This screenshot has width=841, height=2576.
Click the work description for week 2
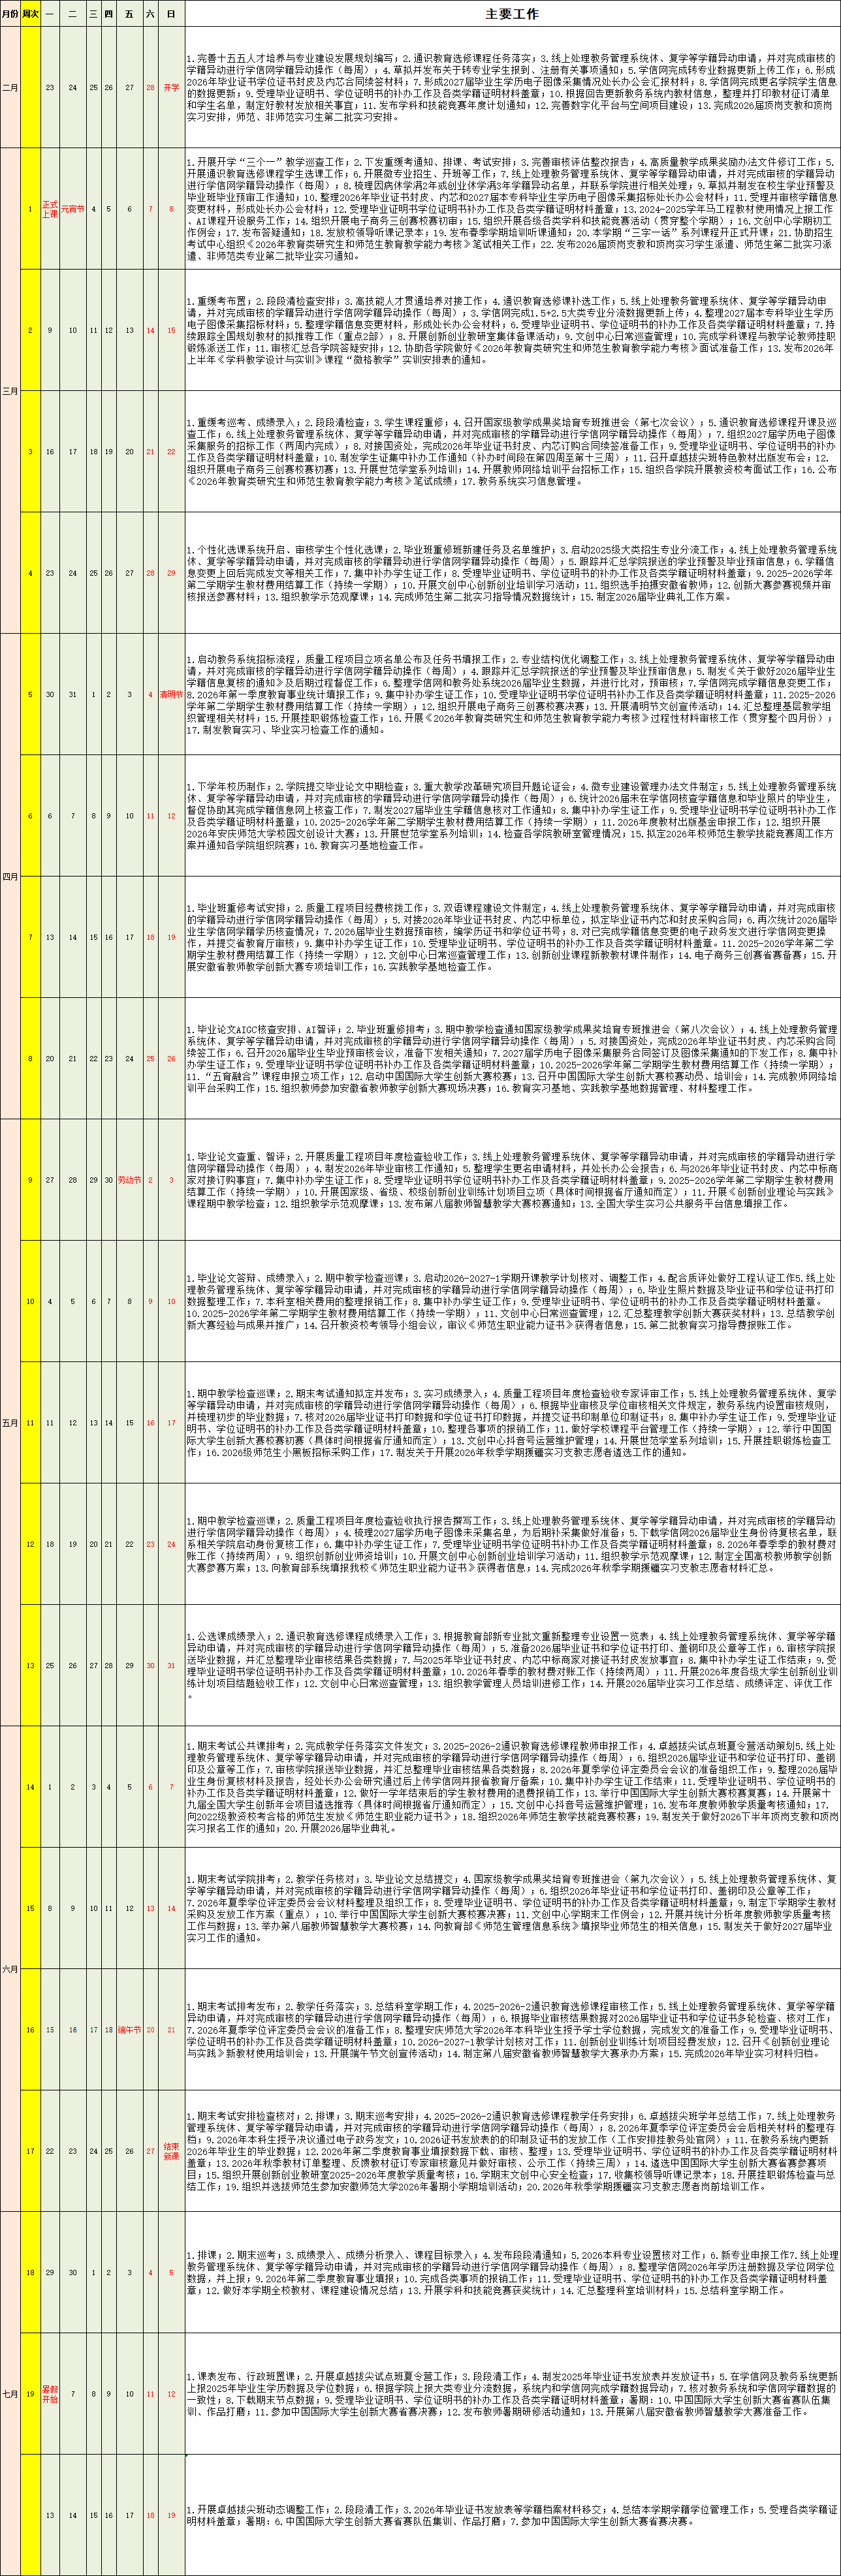pos(512,330)
